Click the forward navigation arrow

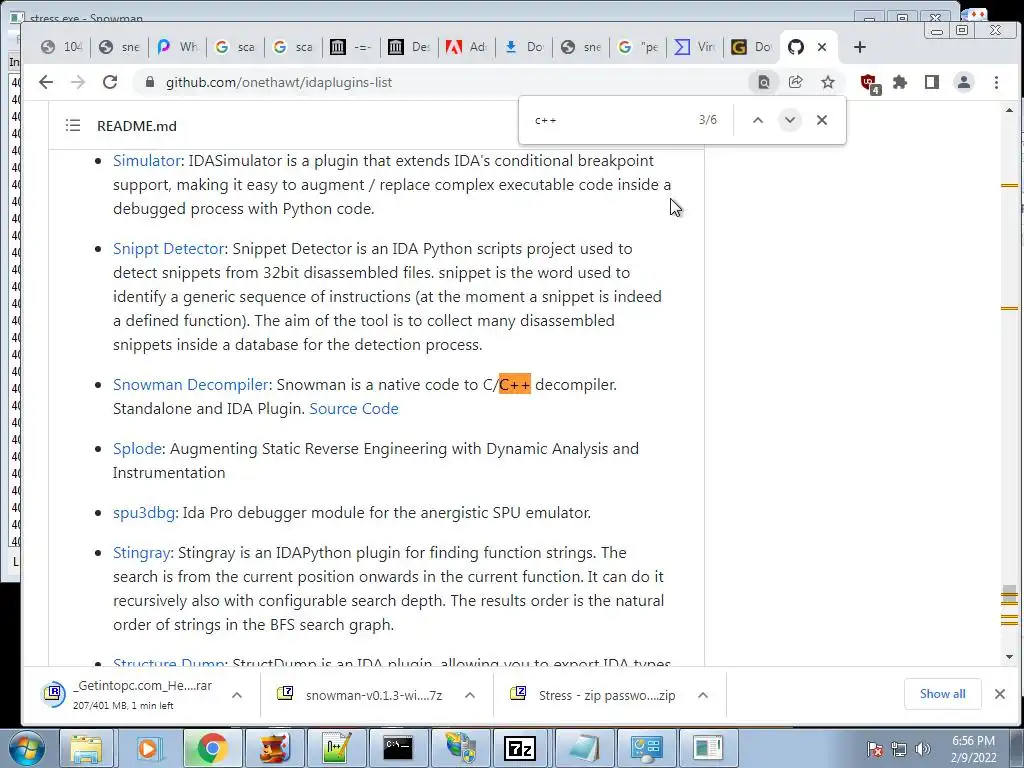78,82
